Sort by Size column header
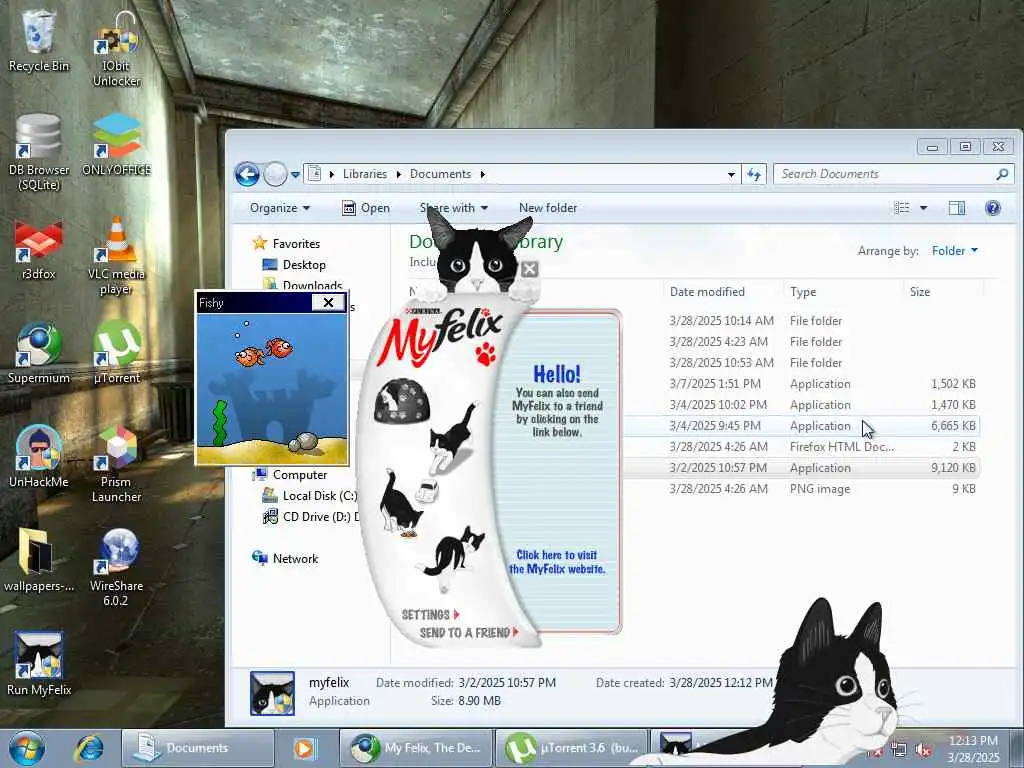The height and width of the screenshot is (768, 1024). [x=920, y=292]
